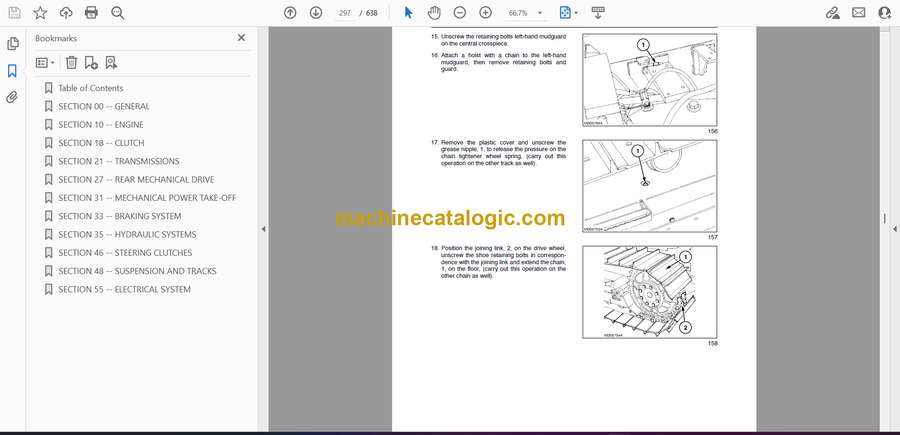Close the Bookmarks panel

241,38
